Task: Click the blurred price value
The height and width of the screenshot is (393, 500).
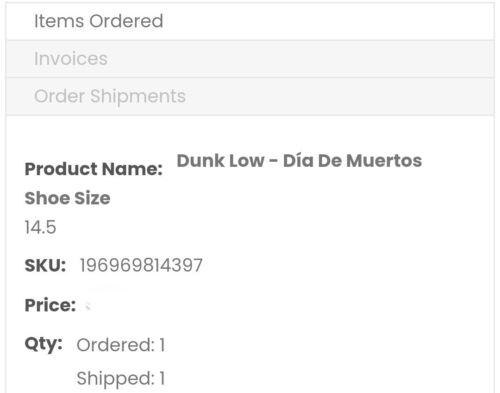Action: pyautogui.click(x=88, y=306)
